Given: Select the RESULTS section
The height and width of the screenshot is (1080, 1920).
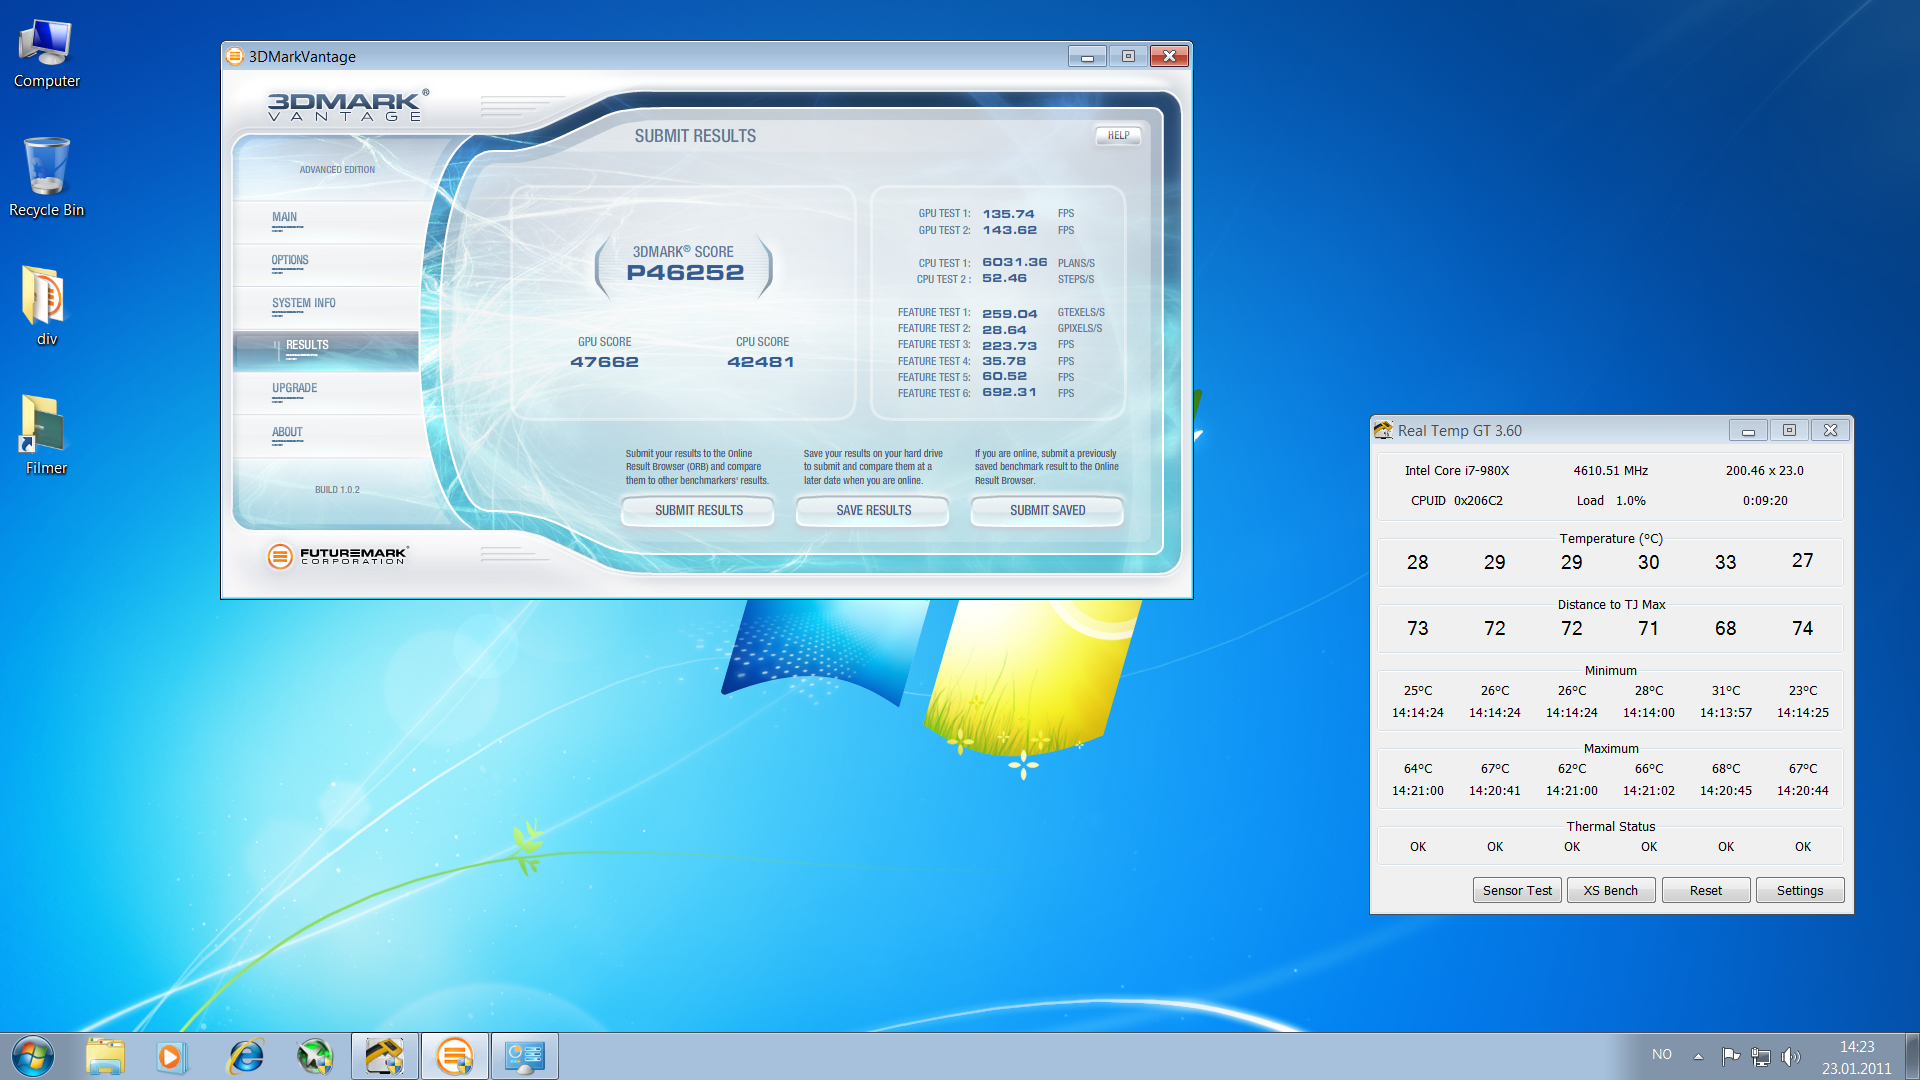Looking at the screenshot, I should click(x=326, y=350).
